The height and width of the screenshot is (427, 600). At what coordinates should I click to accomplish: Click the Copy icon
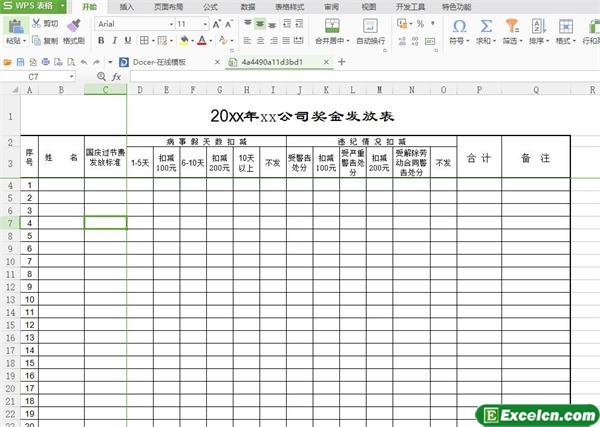tap(36, 40)
